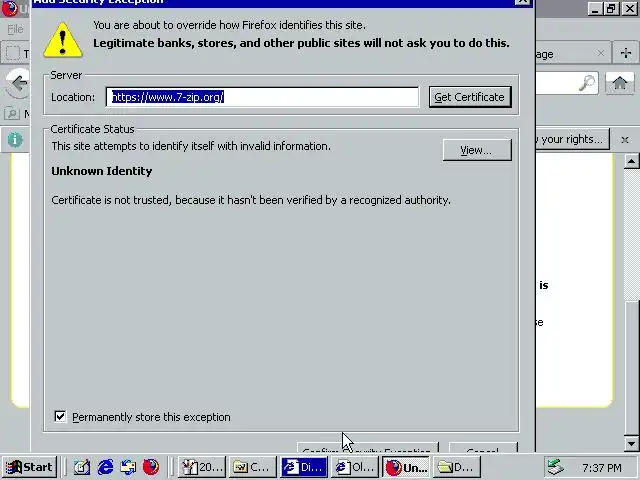Click the scrollbar up arrow in Firefox

[x=631, y=161]
